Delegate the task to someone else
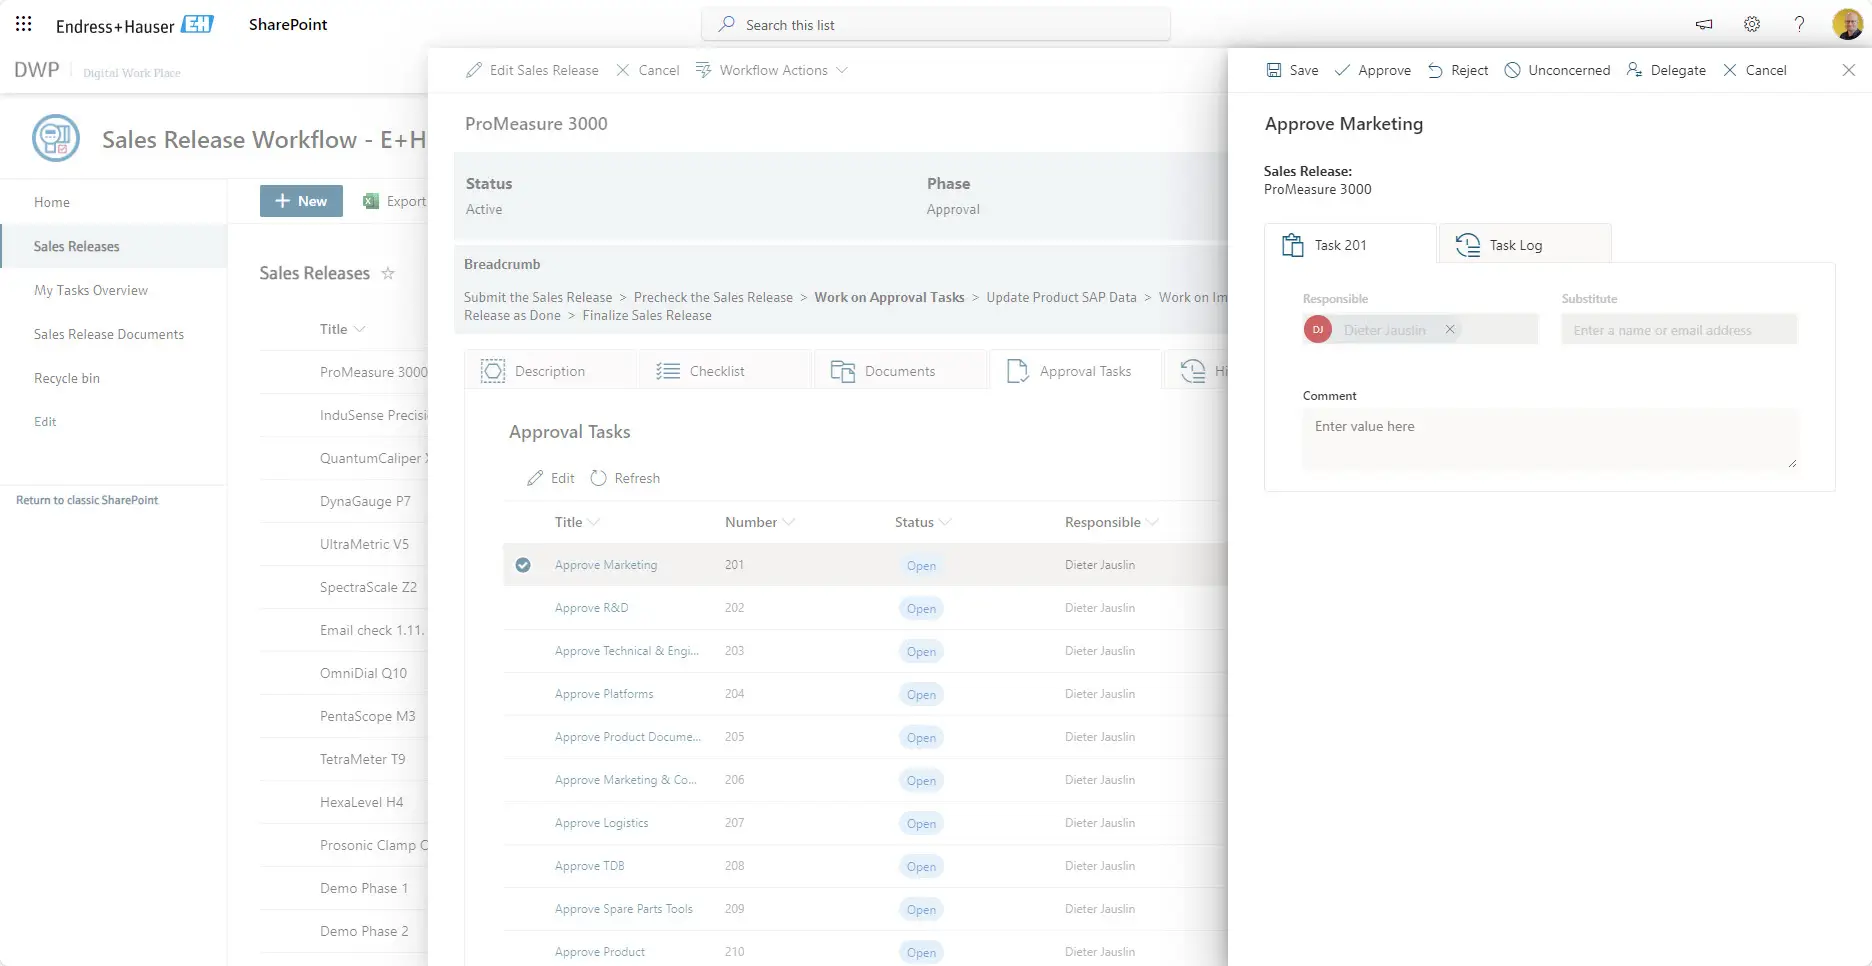The width and height of the screenshot is (1872, 966). point(1666,70)
